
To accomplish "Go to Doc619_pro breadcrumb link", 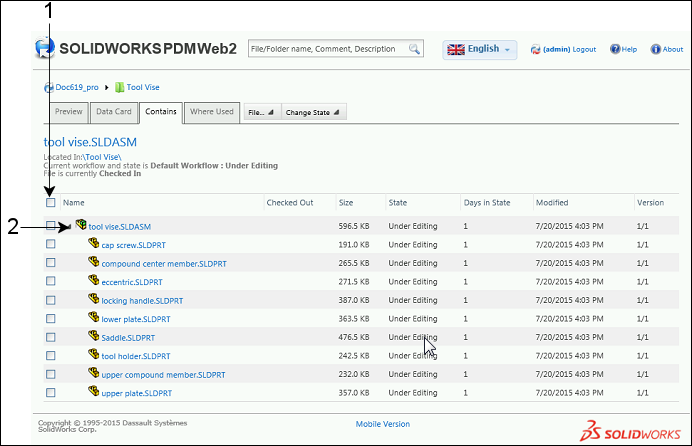I will [77, 87].
